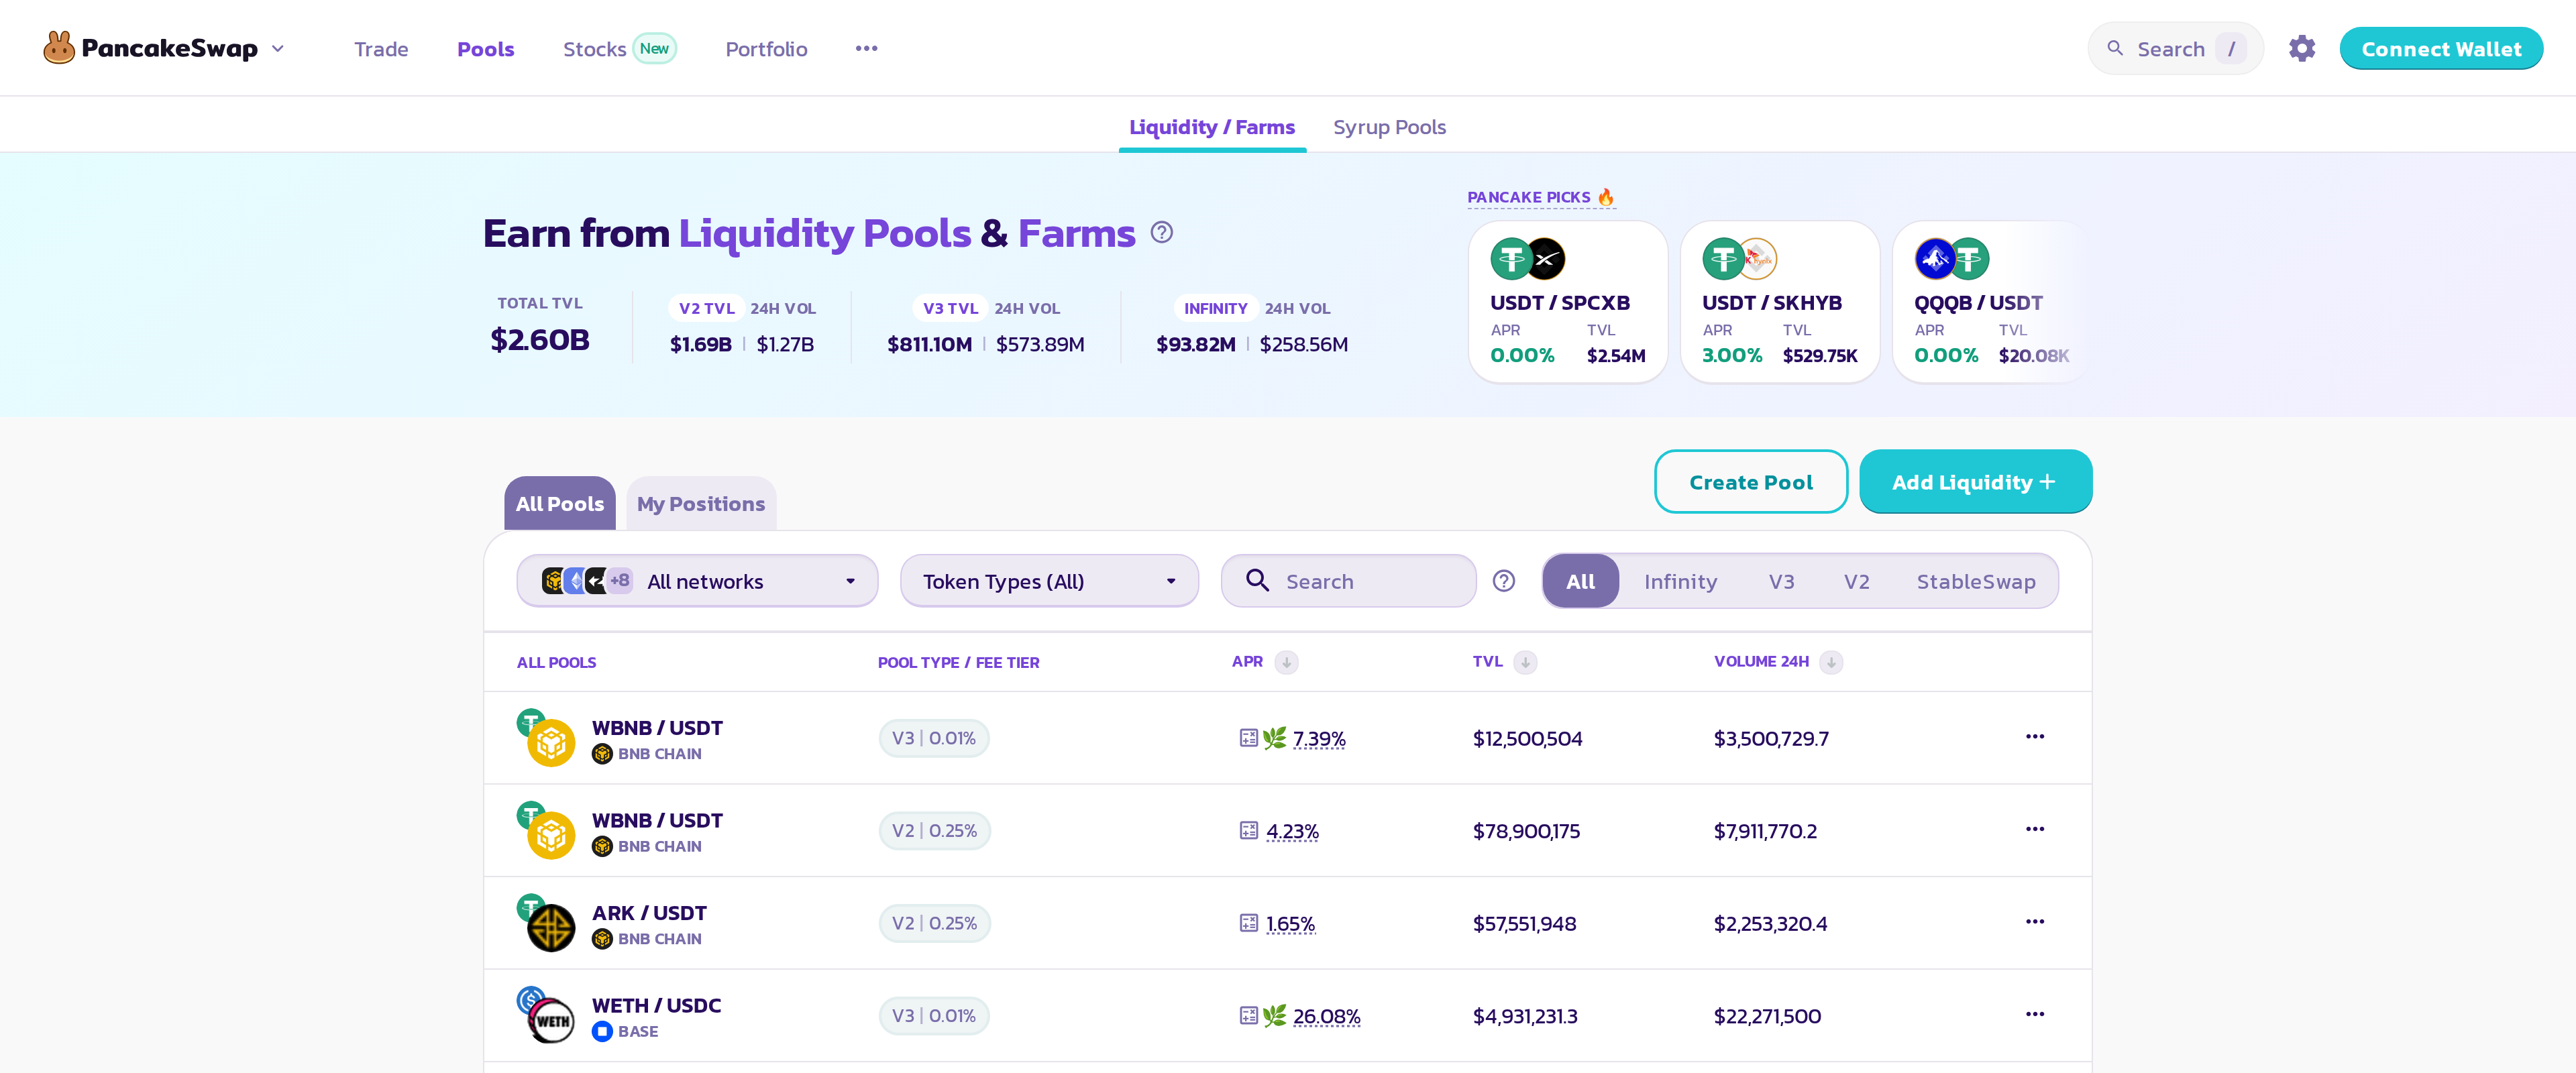
Task: Open the QQQB / USDT pick card
Action: 1991,301
